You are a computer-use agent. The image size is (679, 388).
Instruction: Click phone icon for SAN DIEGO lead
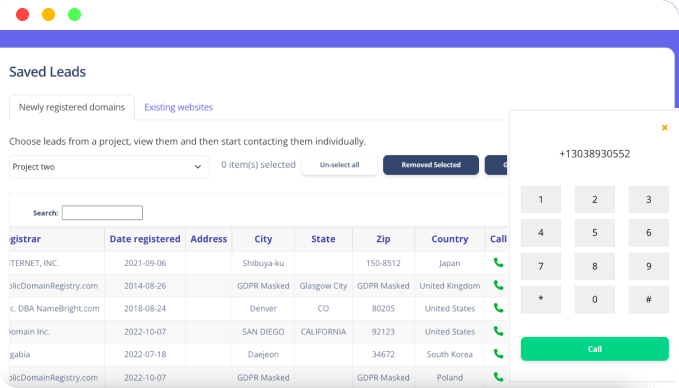point(498,331)
